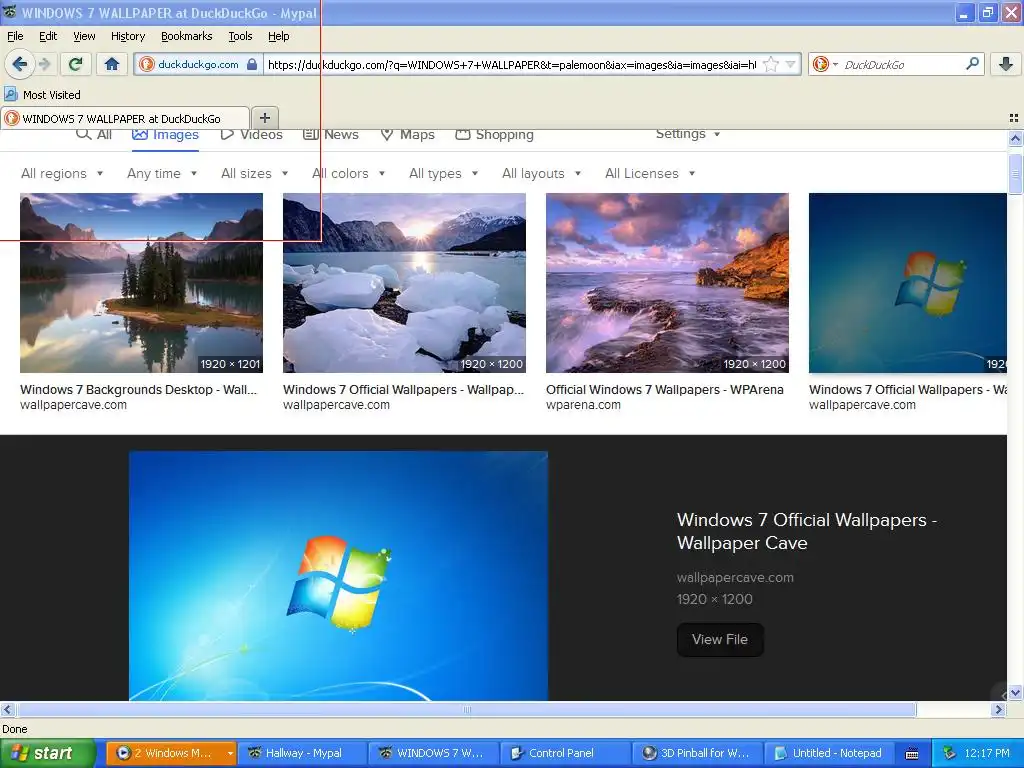Click the vertical scrollbar down arrow
1024x768 pixels.
pos(1015,693)
